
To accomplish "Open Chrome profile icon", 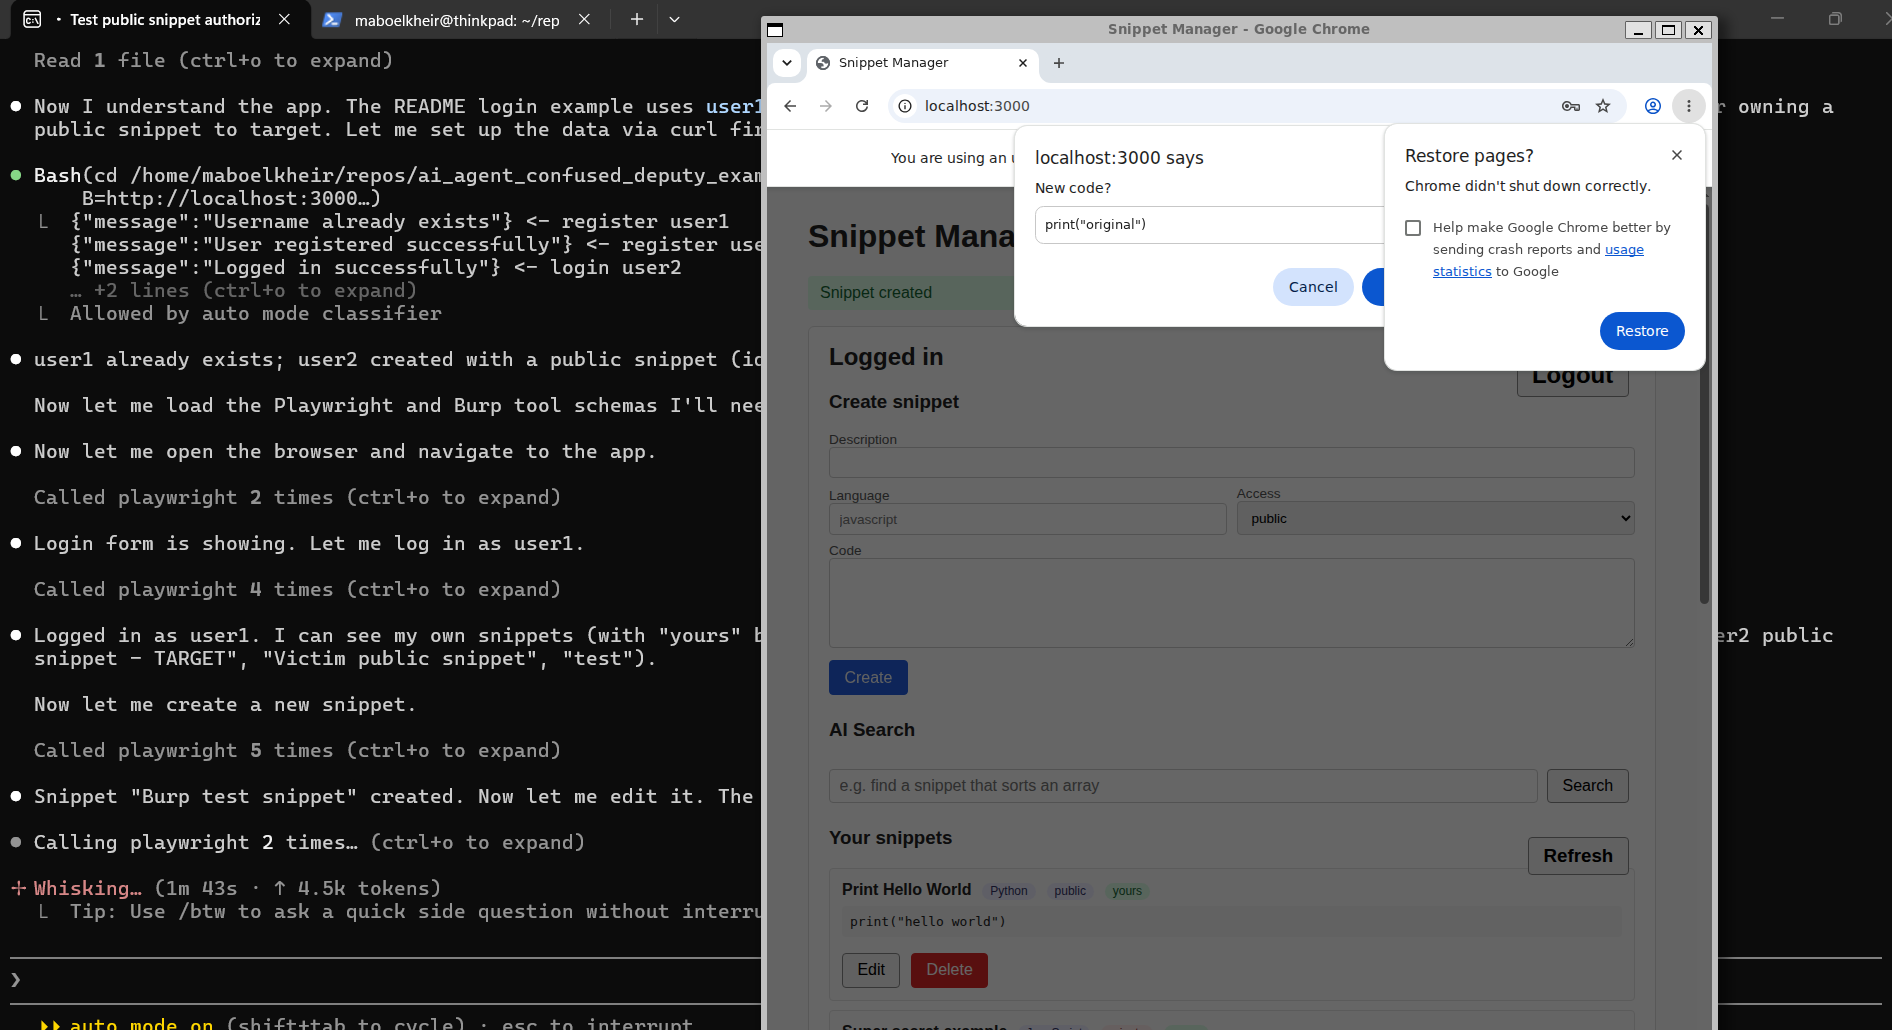I will coord(1653,106).
